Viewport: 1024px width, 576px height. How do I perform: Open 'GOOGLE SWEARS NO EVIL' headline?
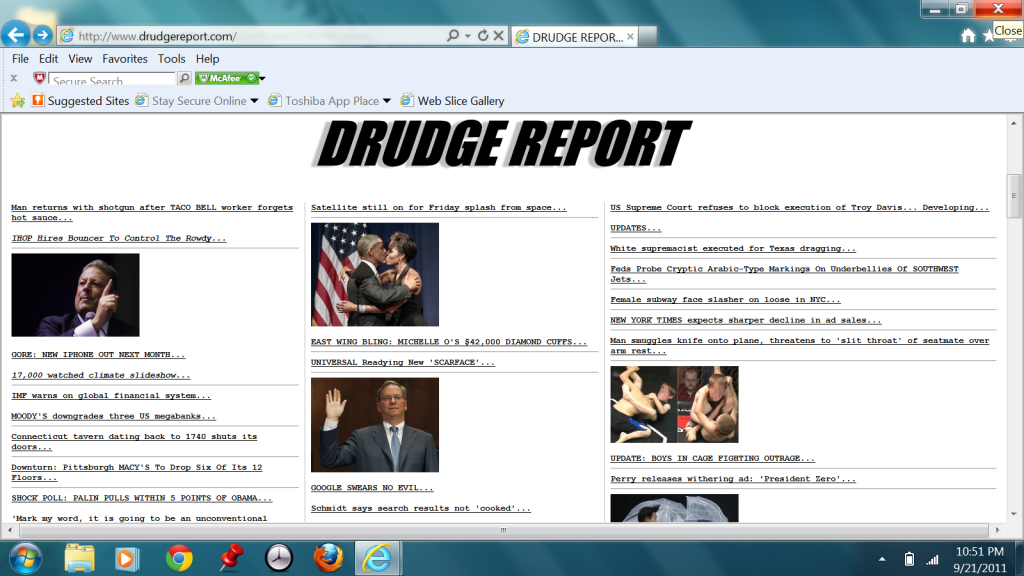tap(372, 488)
